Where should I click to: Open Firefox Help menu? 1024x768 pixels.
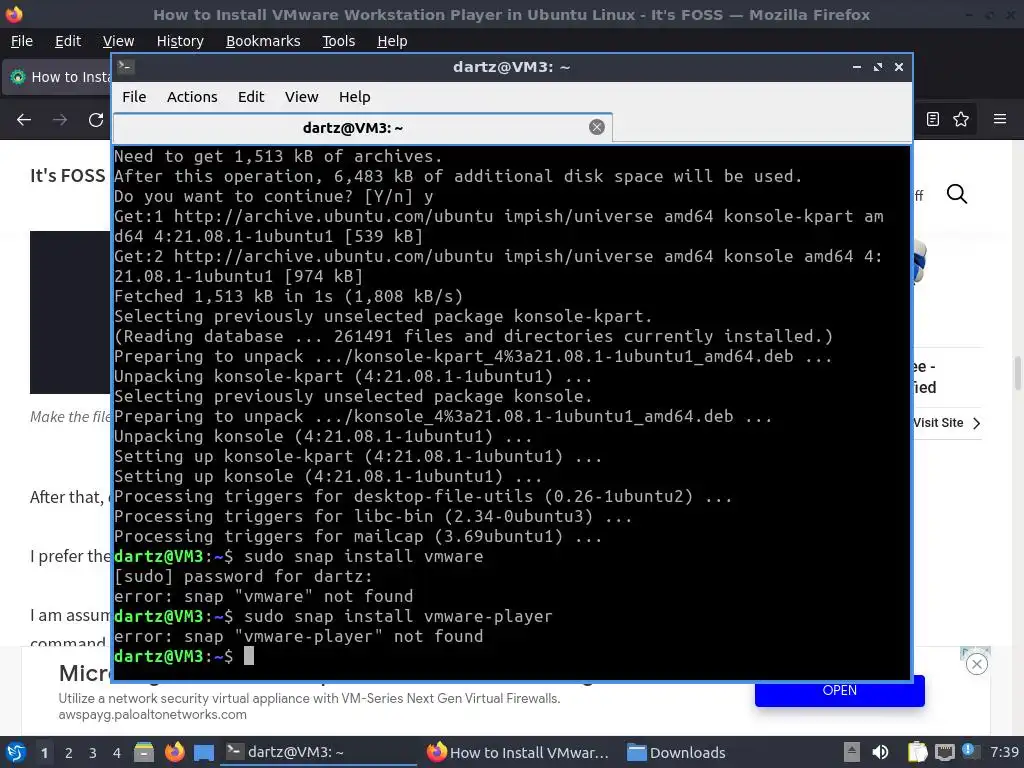[392, 41]
